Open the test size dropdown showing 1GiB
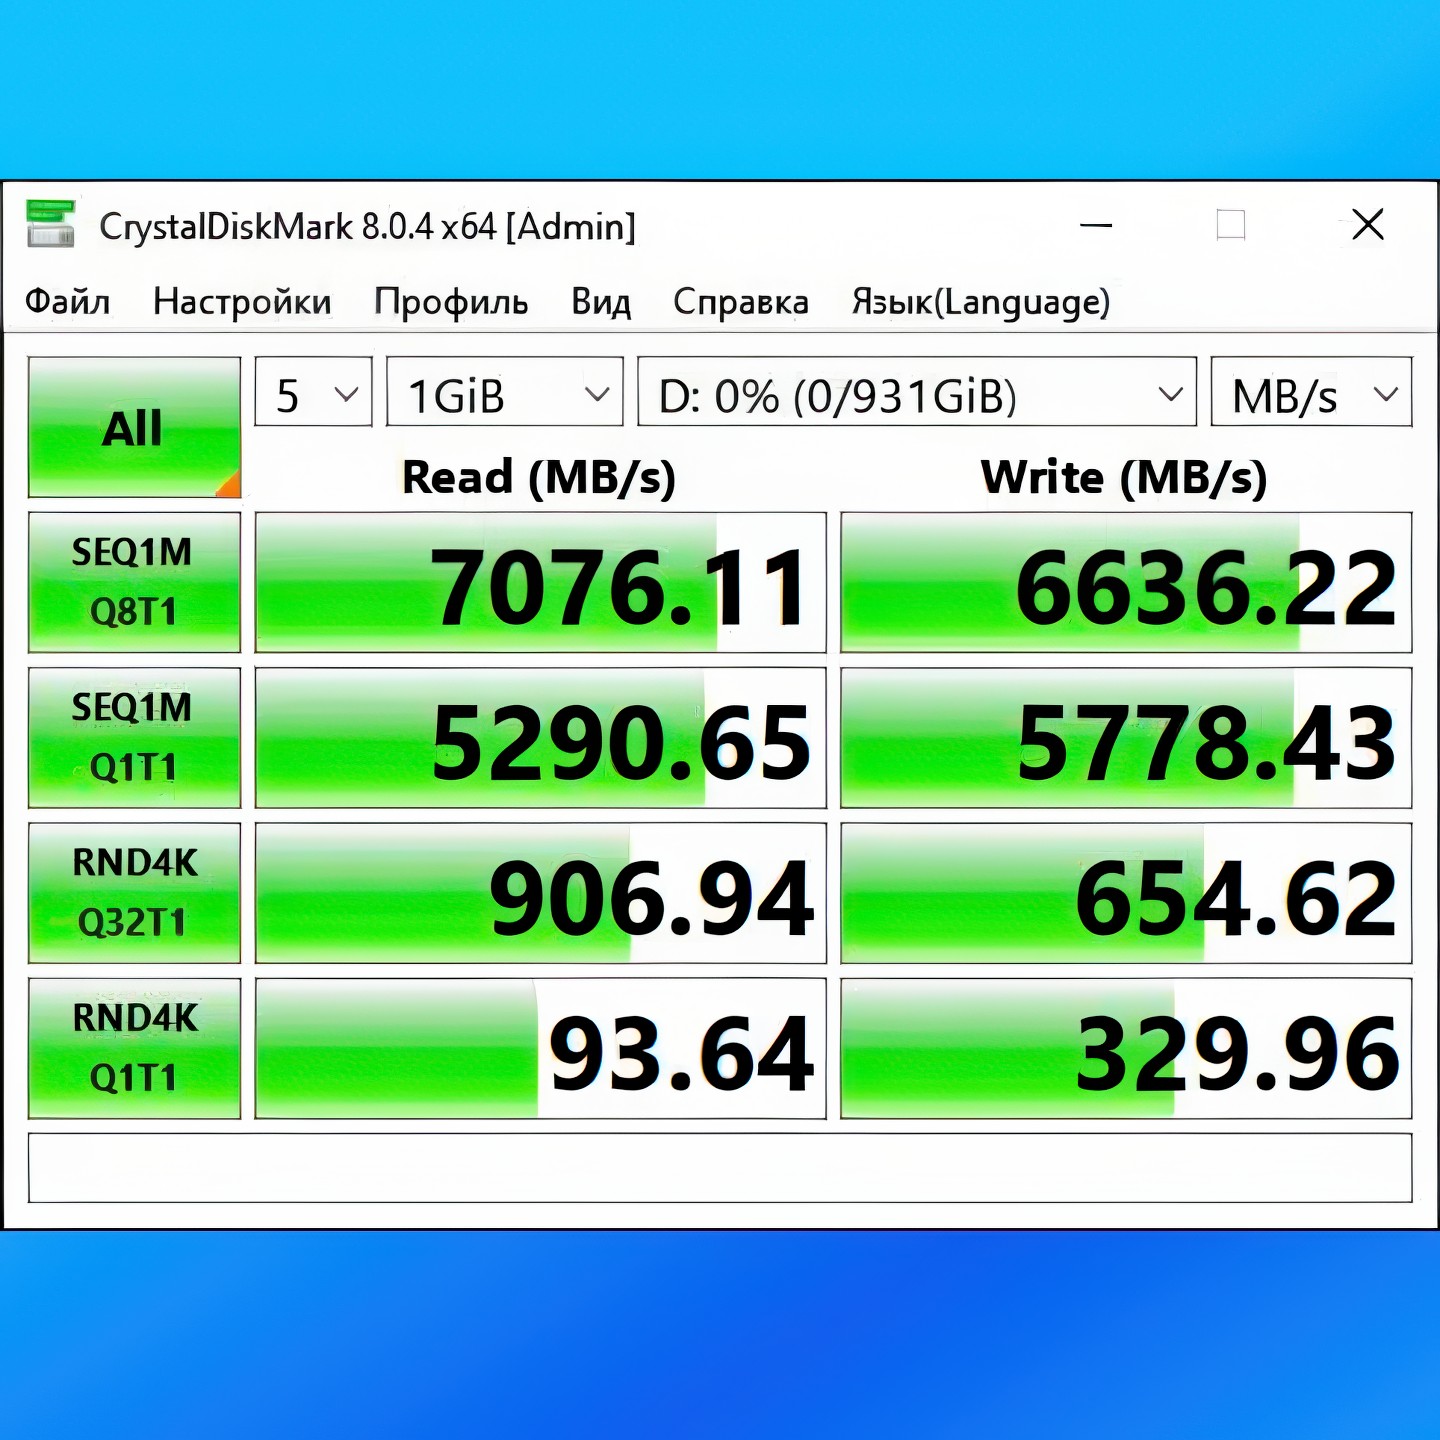Viewport: 1440px width, 1440px height. pyautogui.click(x=505, y=392)
